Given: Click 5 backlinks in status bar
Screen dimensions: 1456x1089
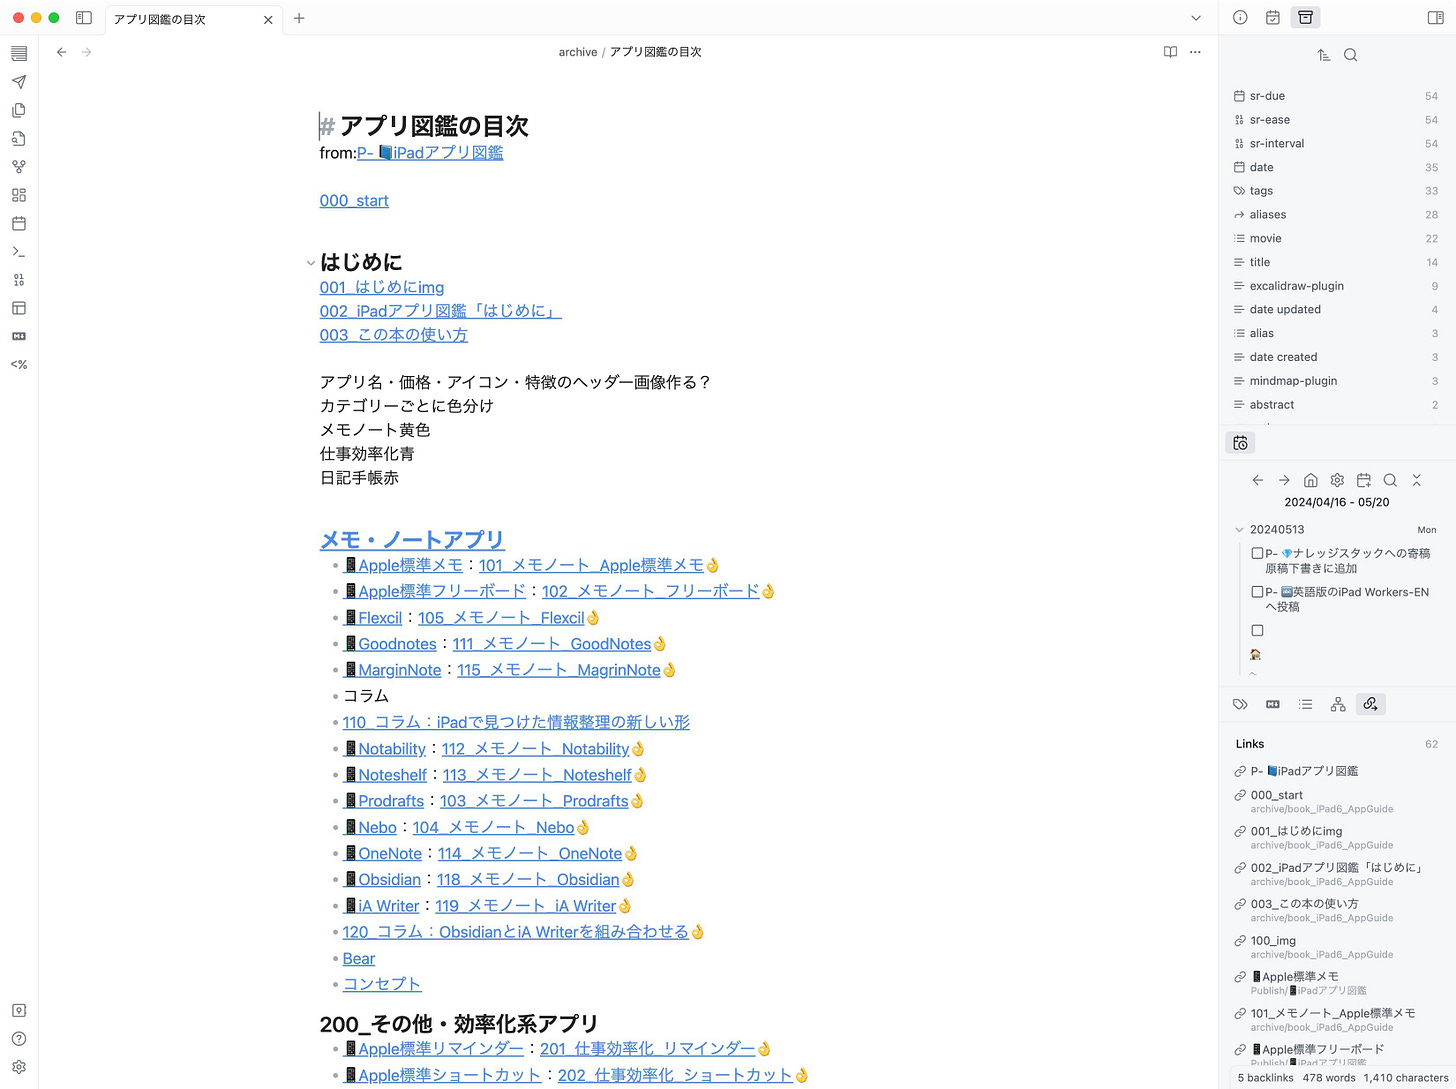Looking at the screenshot, I should pyautogui.click(x=1265, y=1078).
